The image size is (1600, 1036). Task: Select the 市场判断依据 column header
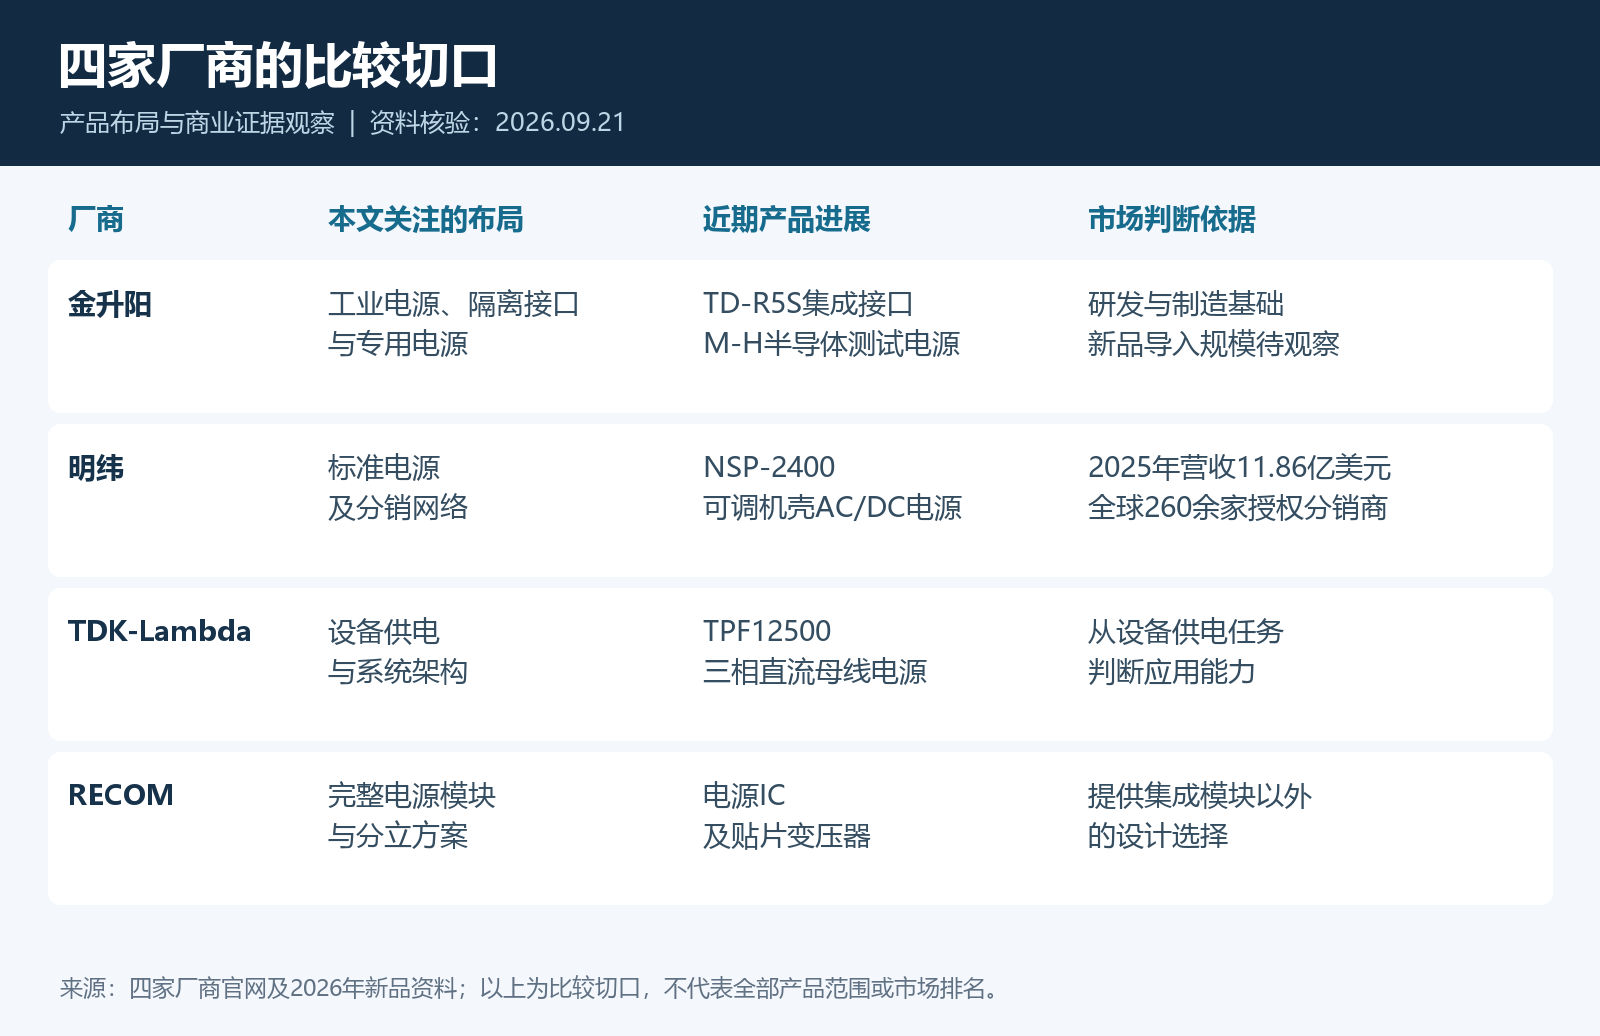click(x=1172, y=219)
